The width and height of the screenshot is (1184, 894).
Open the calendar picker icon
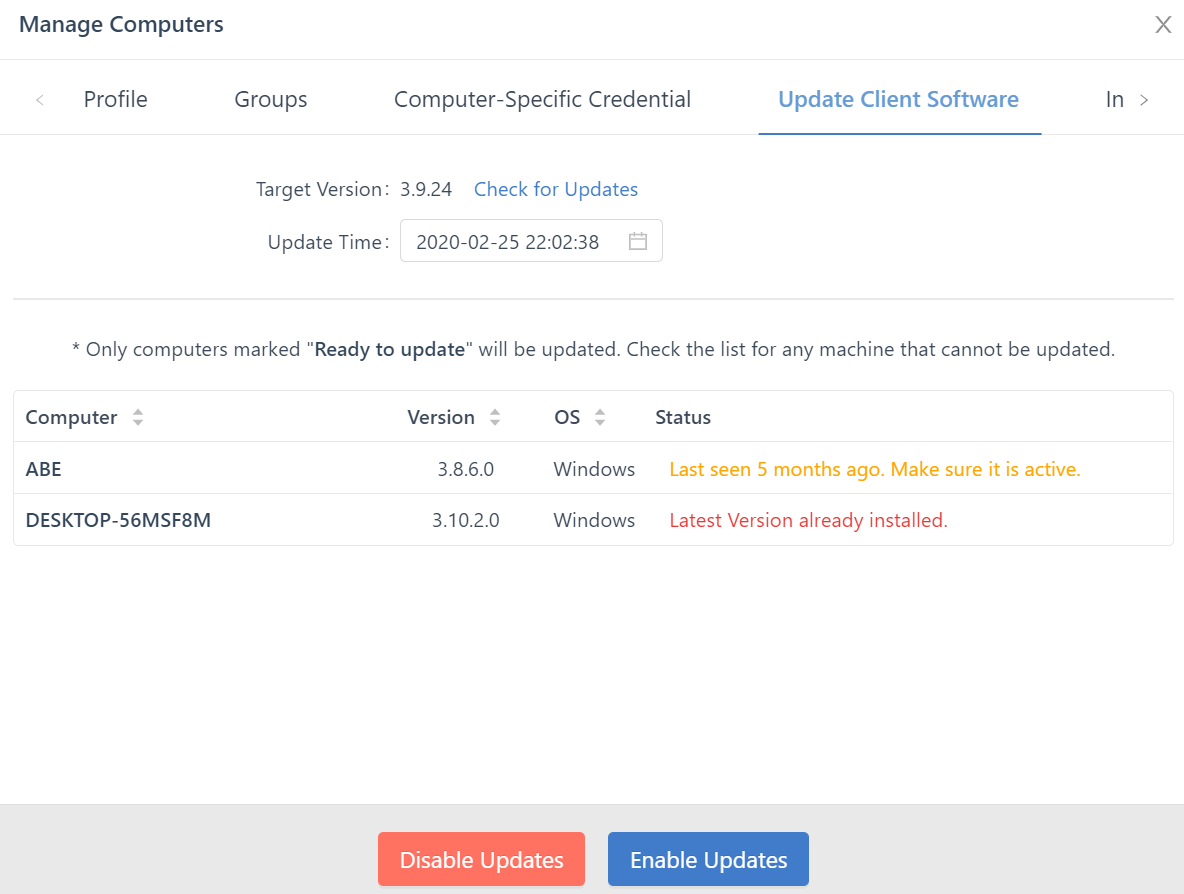click(638, 241)
